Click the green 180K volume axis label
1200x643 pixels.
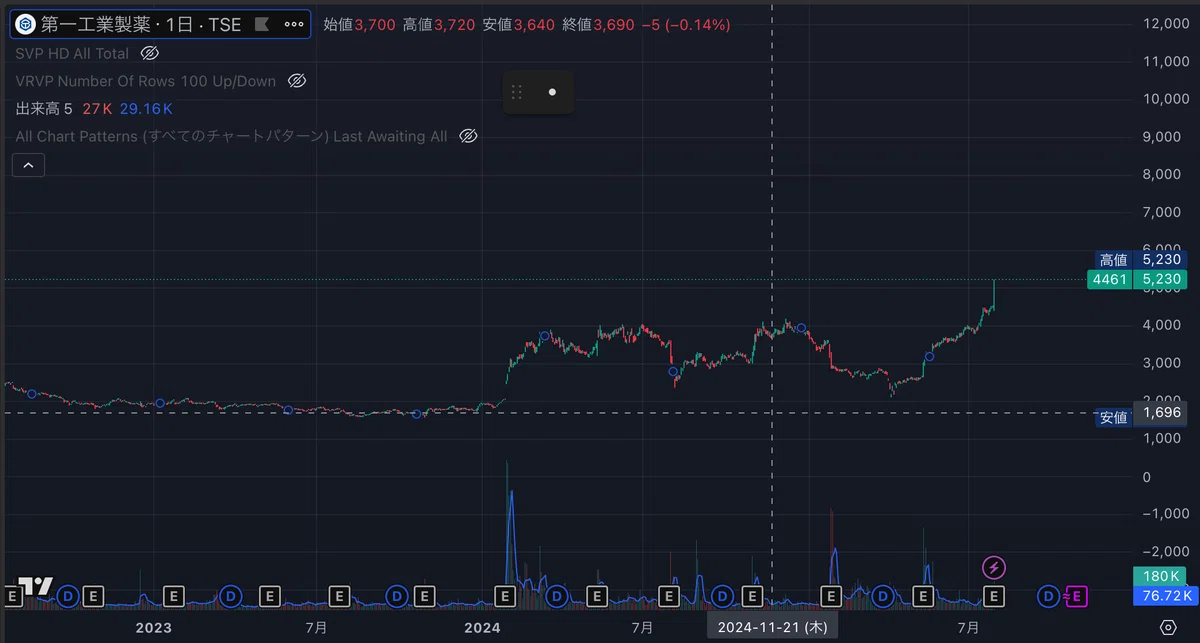click(1162, 577)
